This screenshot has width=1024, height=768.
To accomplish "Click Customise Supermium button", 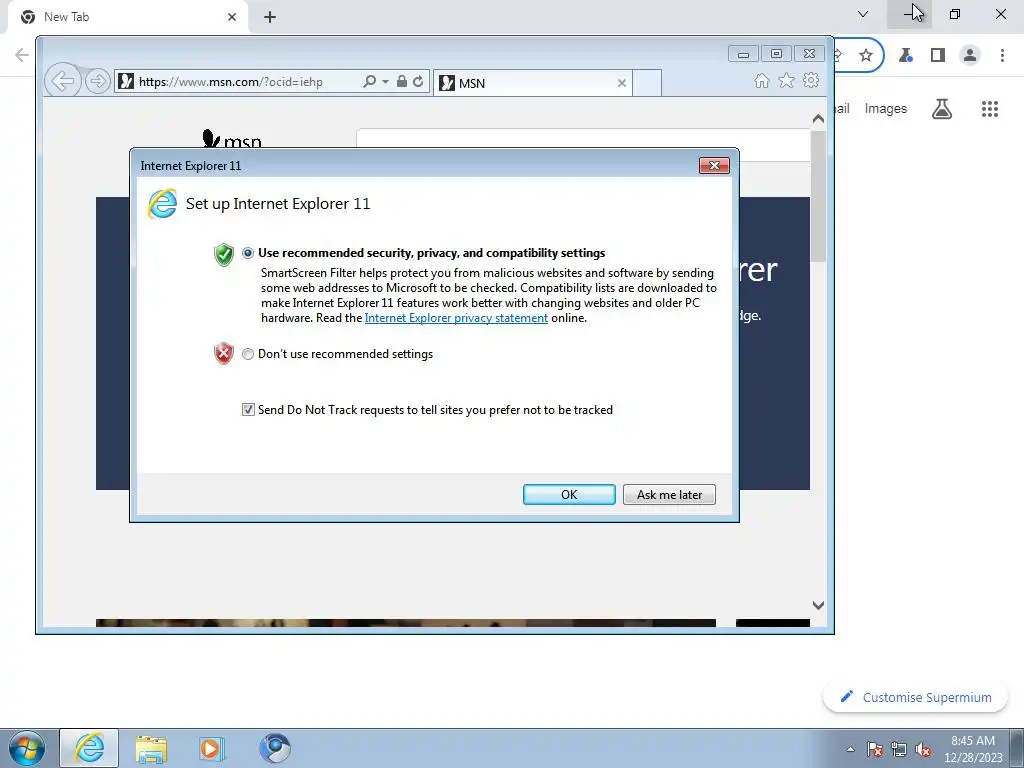I will [916, 697].
